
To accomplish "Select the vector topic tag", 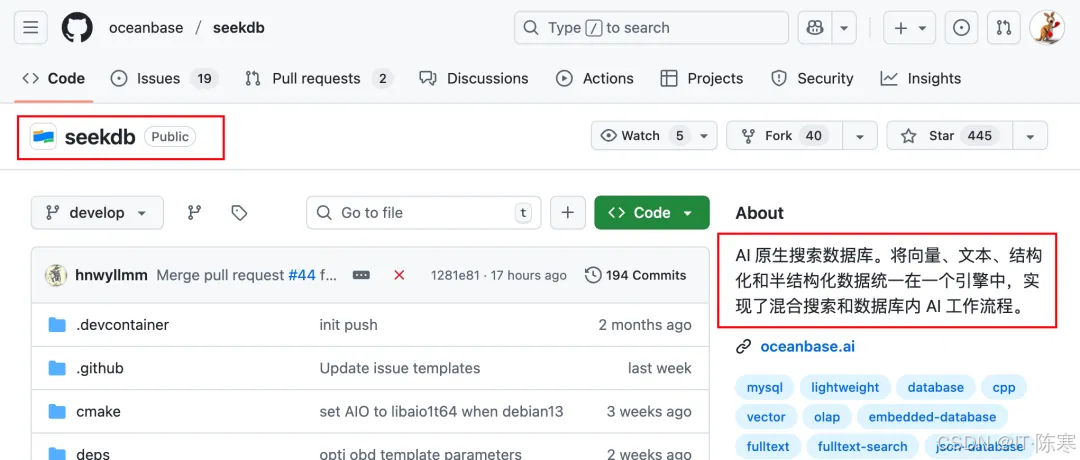I will tap(766, 417).
